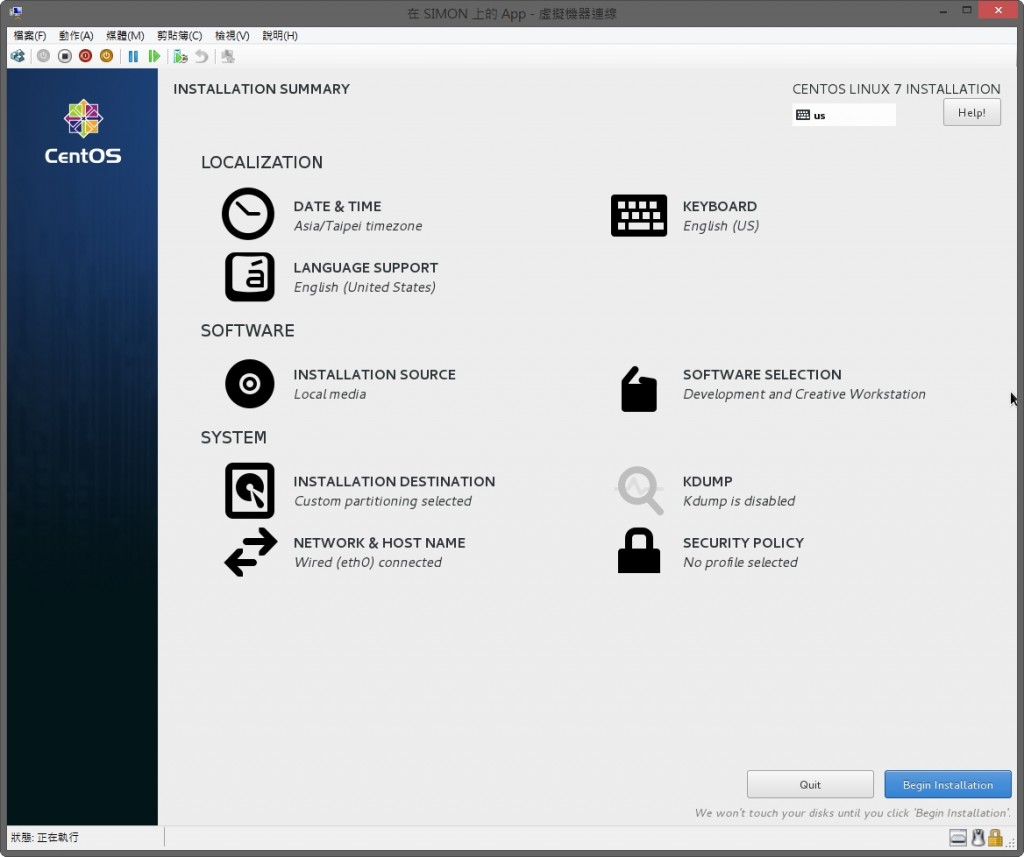Screen dimensions: 1024x857
Task: Open the 媒體(M) media menu
Action: click(125, 35)
